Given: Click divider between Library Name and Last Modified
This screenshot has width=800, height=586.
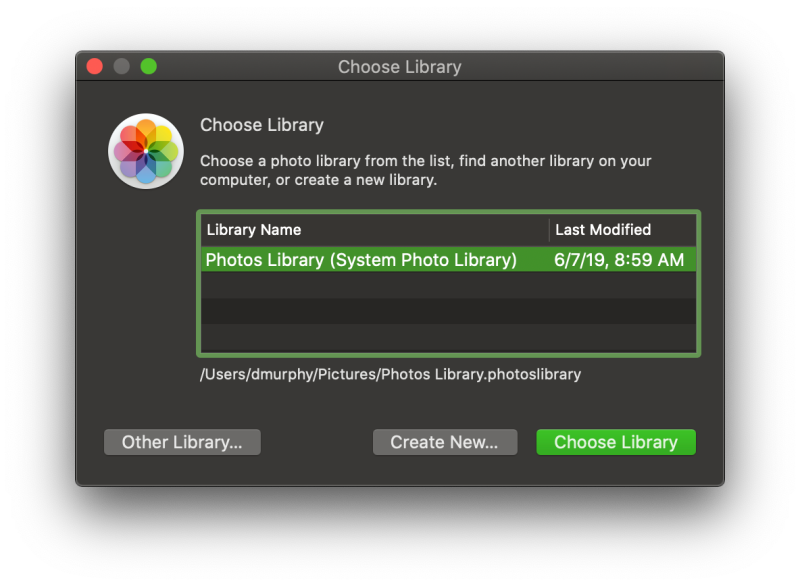Looking at the screenshot, I should click(x=549, y=230).
